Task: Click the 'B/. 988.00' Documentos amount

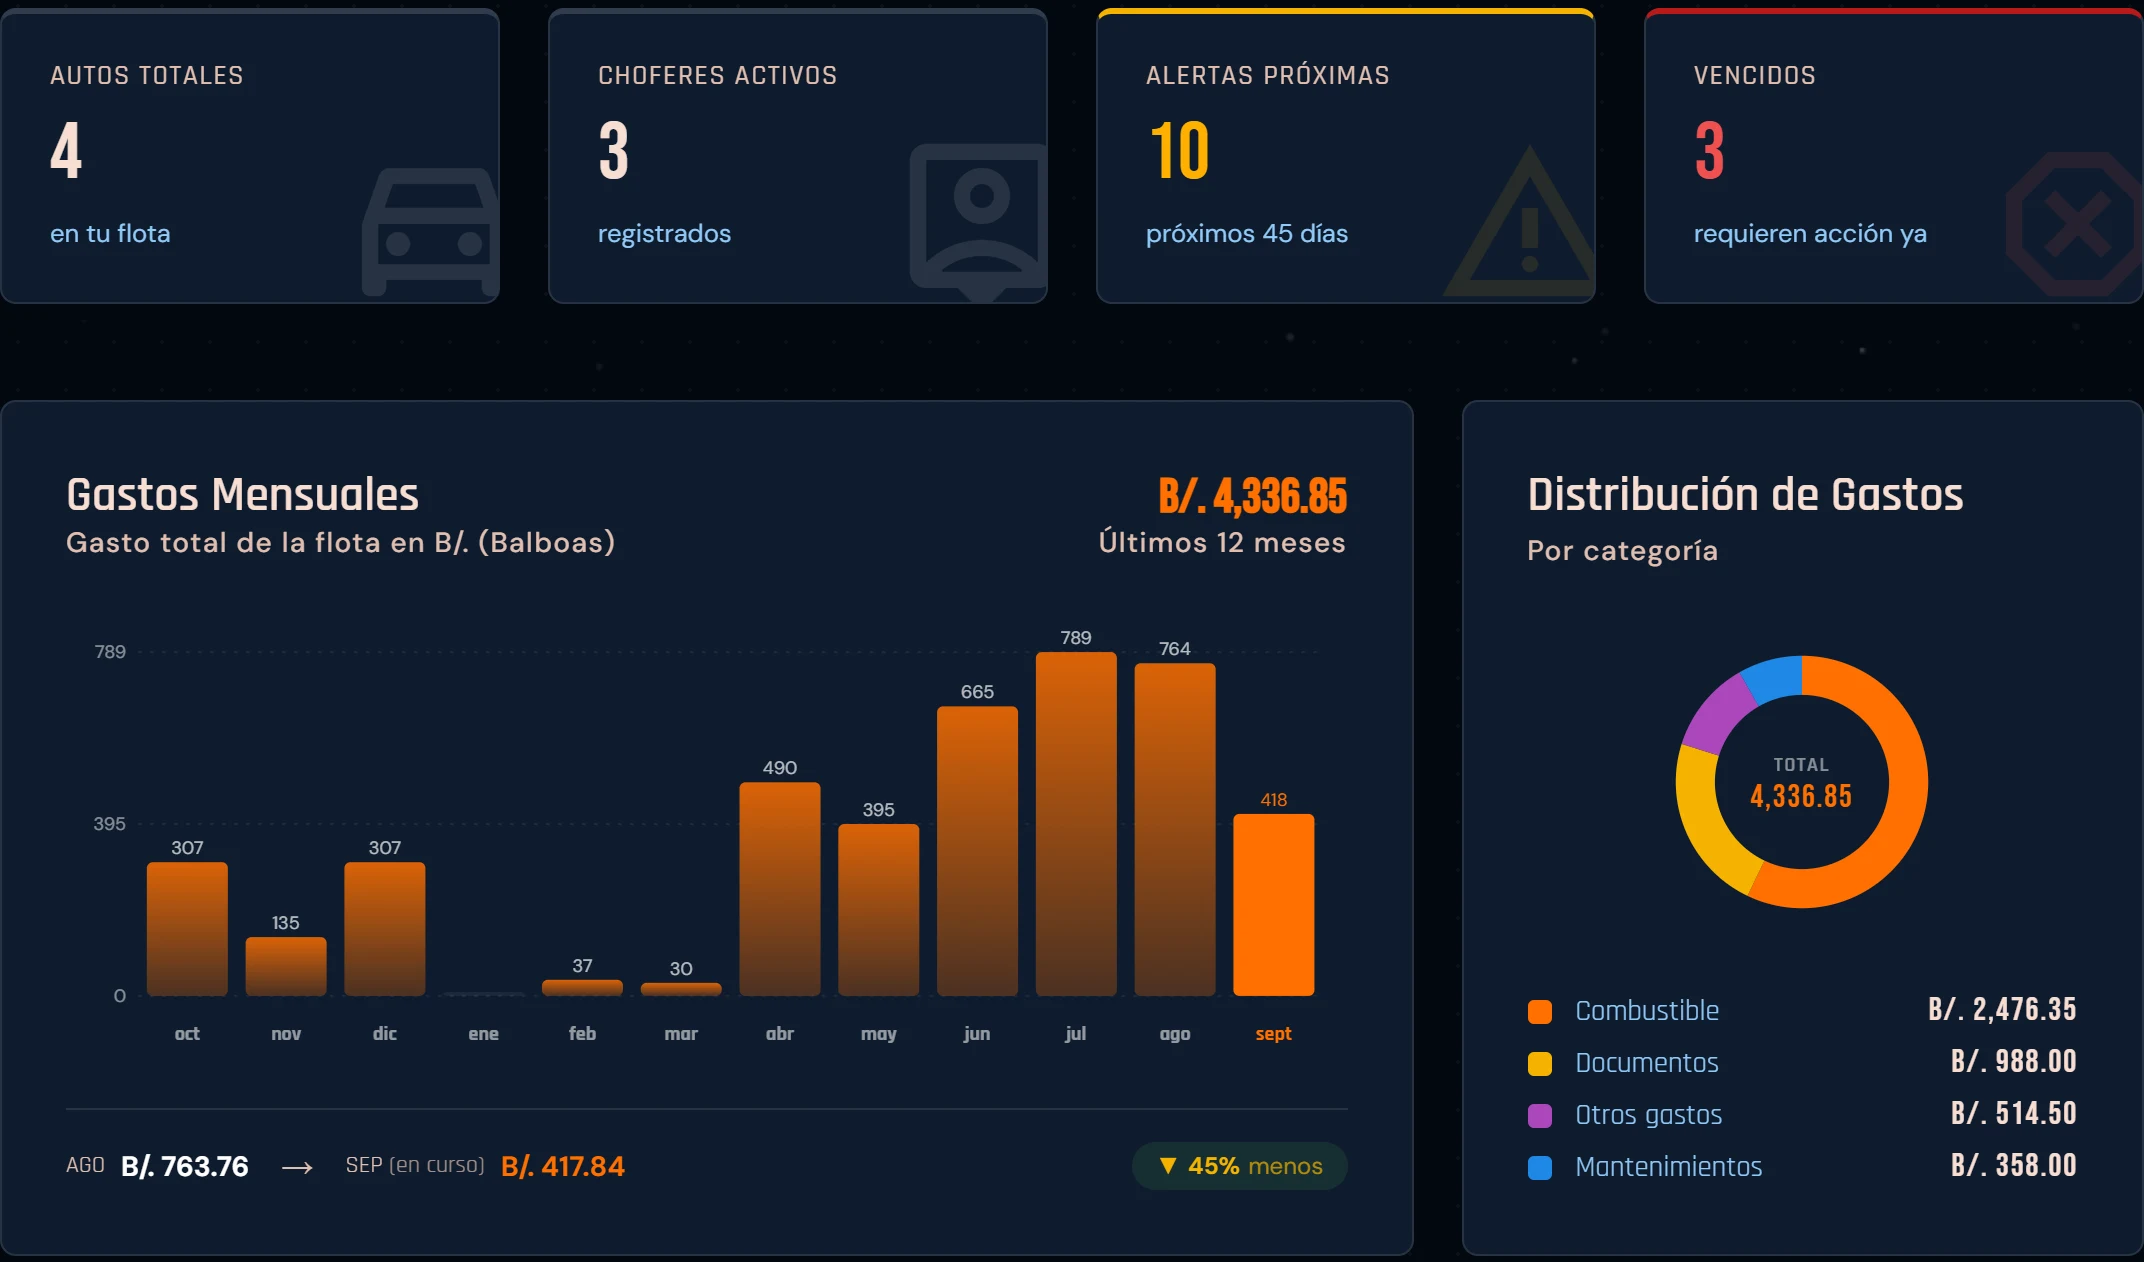Action: [2014, 1061]
